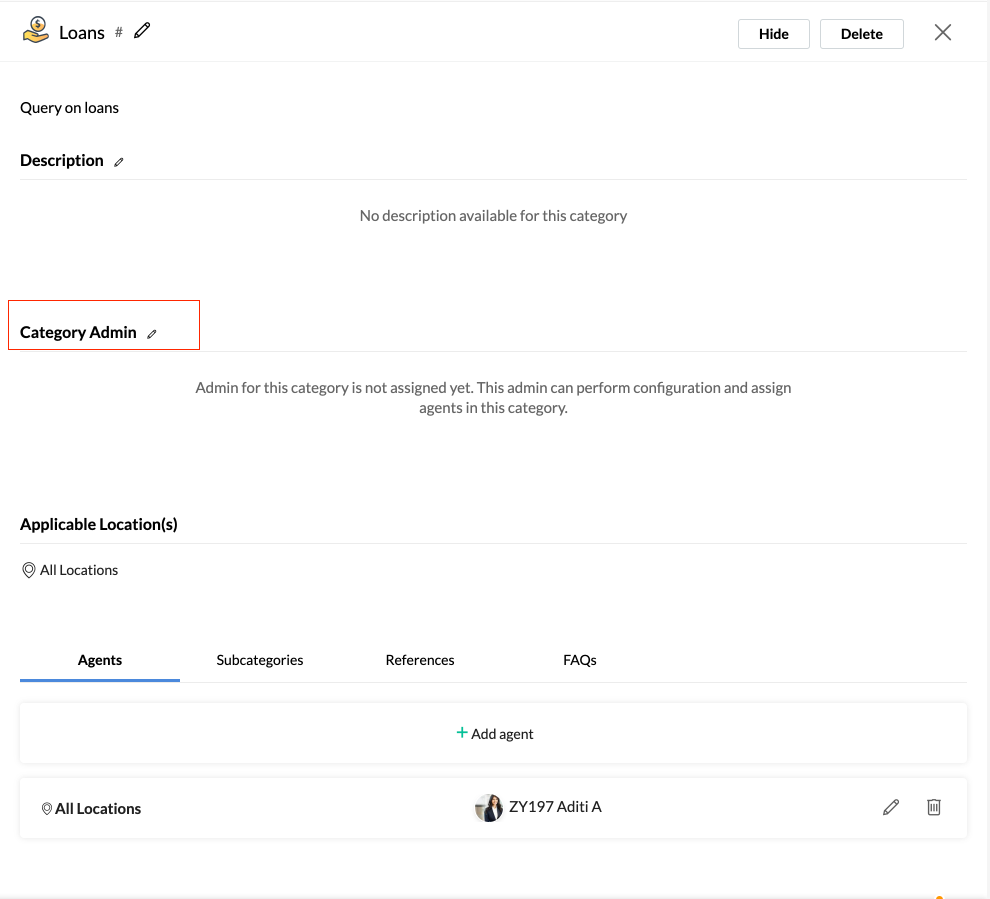990x899 pixels.
Task: Click the location pin beside All Locations under Applicable Location(s)
Action: pyautogui.click(x=28, y=570)
